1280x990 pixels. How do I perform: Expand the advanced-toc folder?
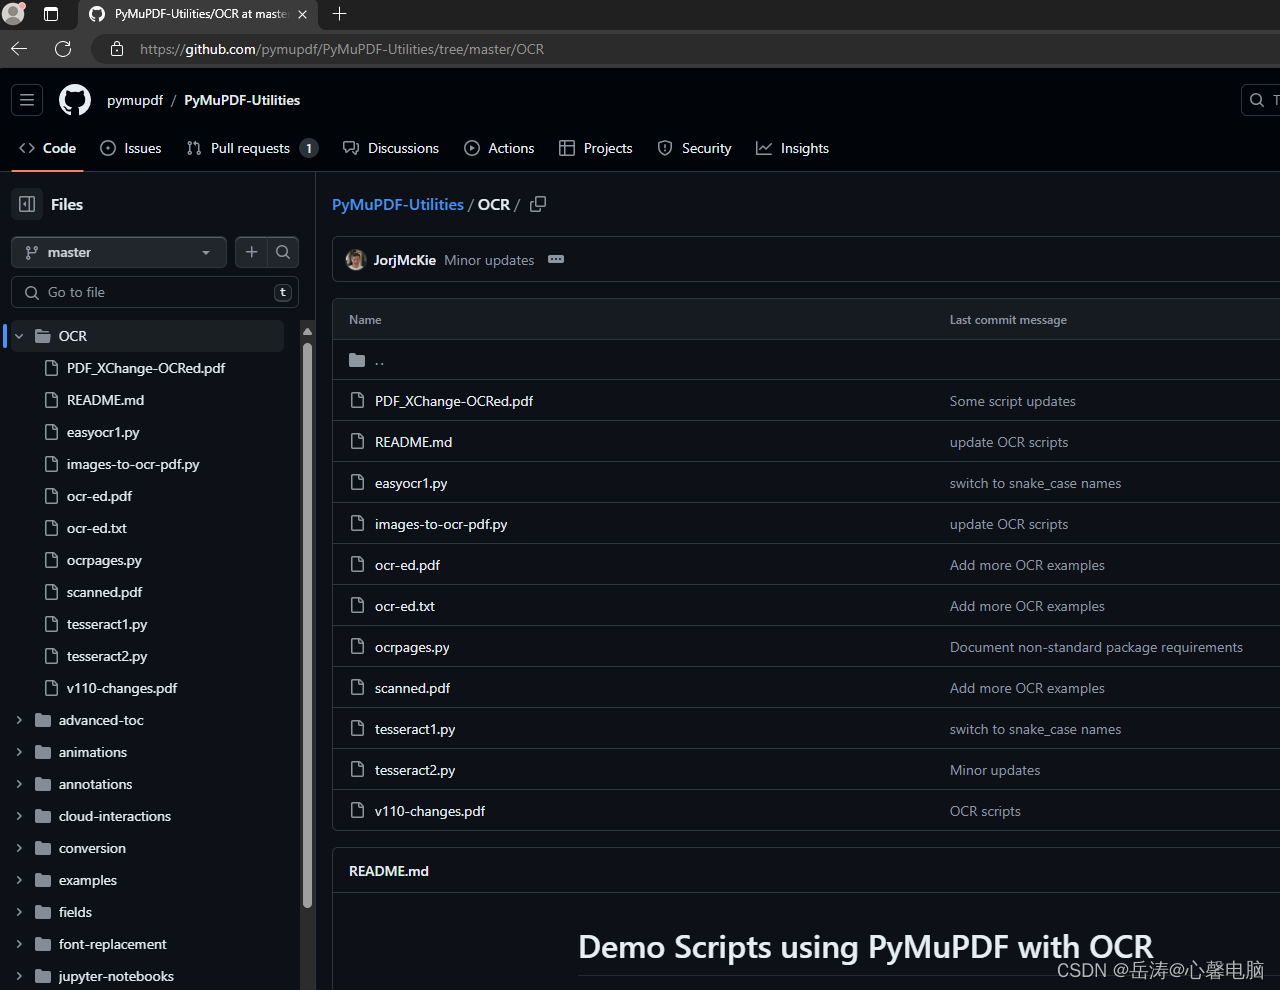coord(19,720)
